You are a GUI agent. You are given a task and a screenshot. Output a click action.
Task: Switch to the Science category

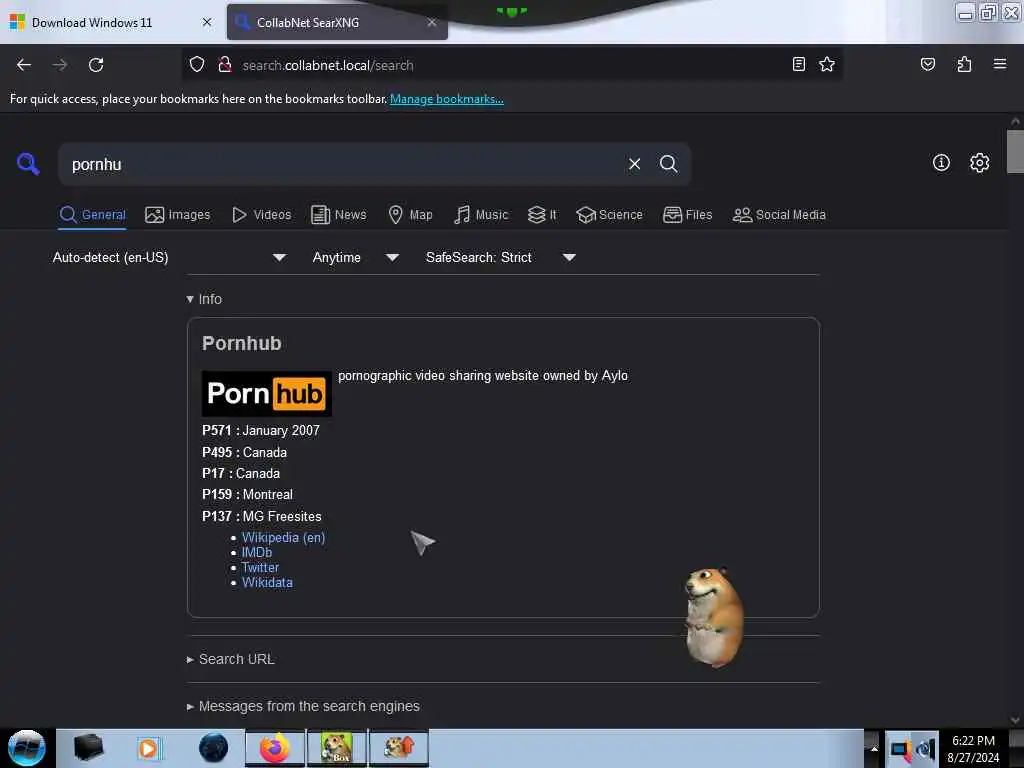tap(609, 215)
